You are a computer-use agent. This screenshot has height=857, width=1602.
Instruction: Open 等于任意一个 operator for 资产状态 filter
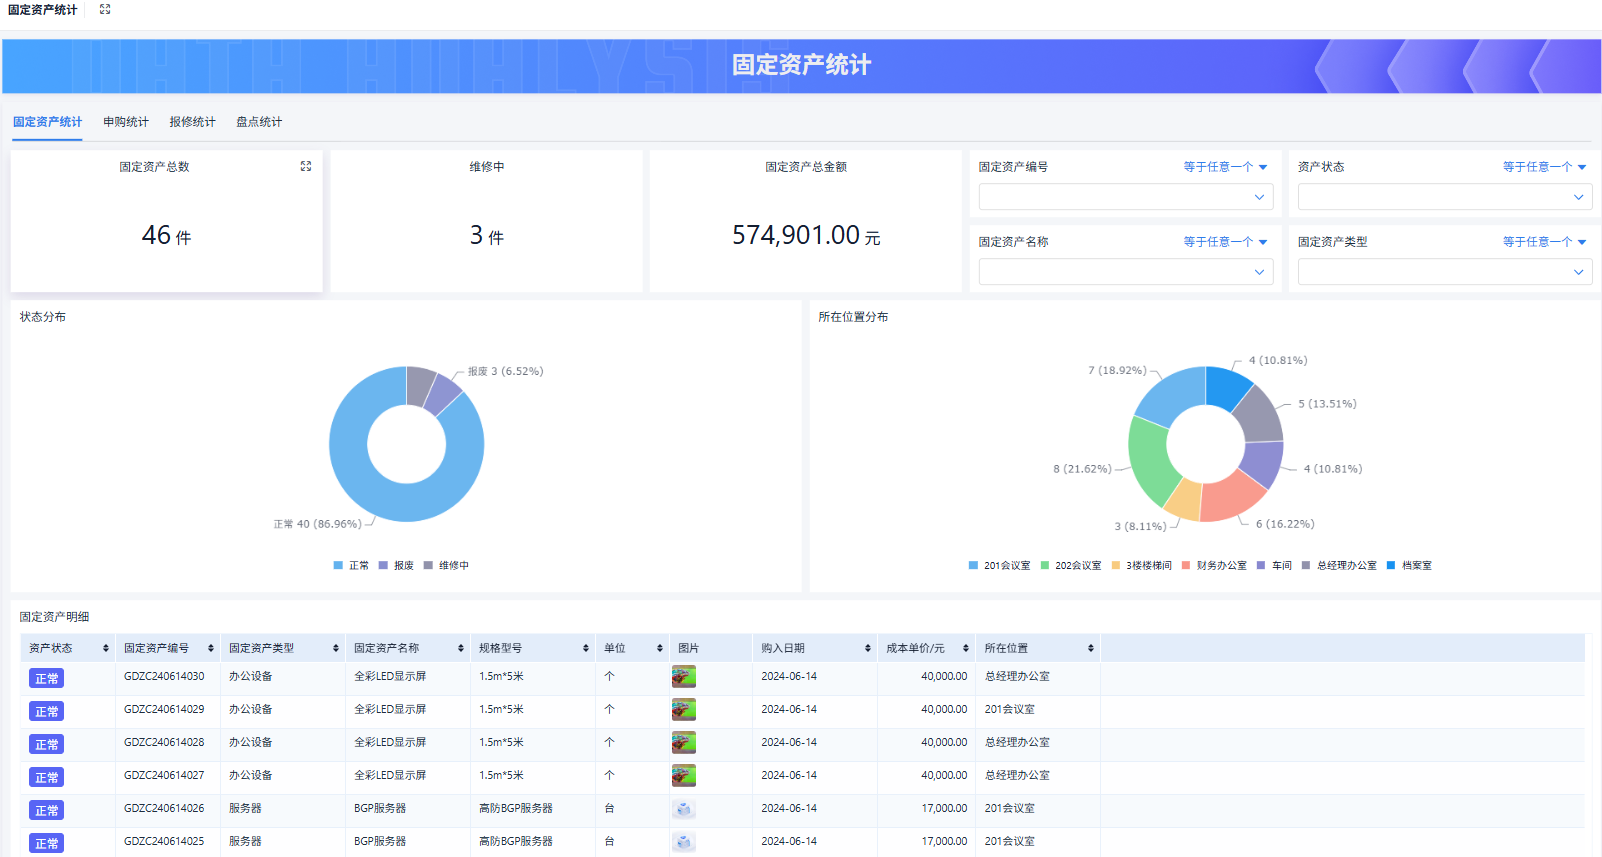tap(1544, 167)
